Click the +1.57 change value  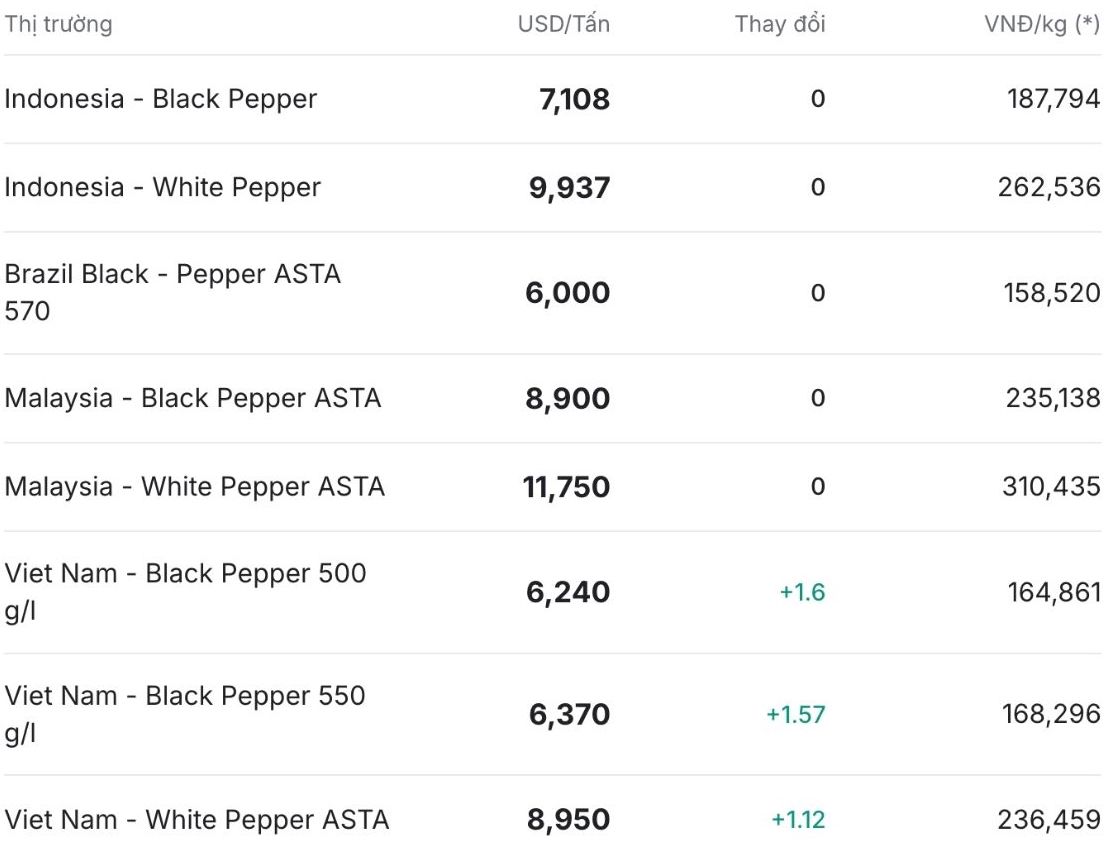click(796, 714)
